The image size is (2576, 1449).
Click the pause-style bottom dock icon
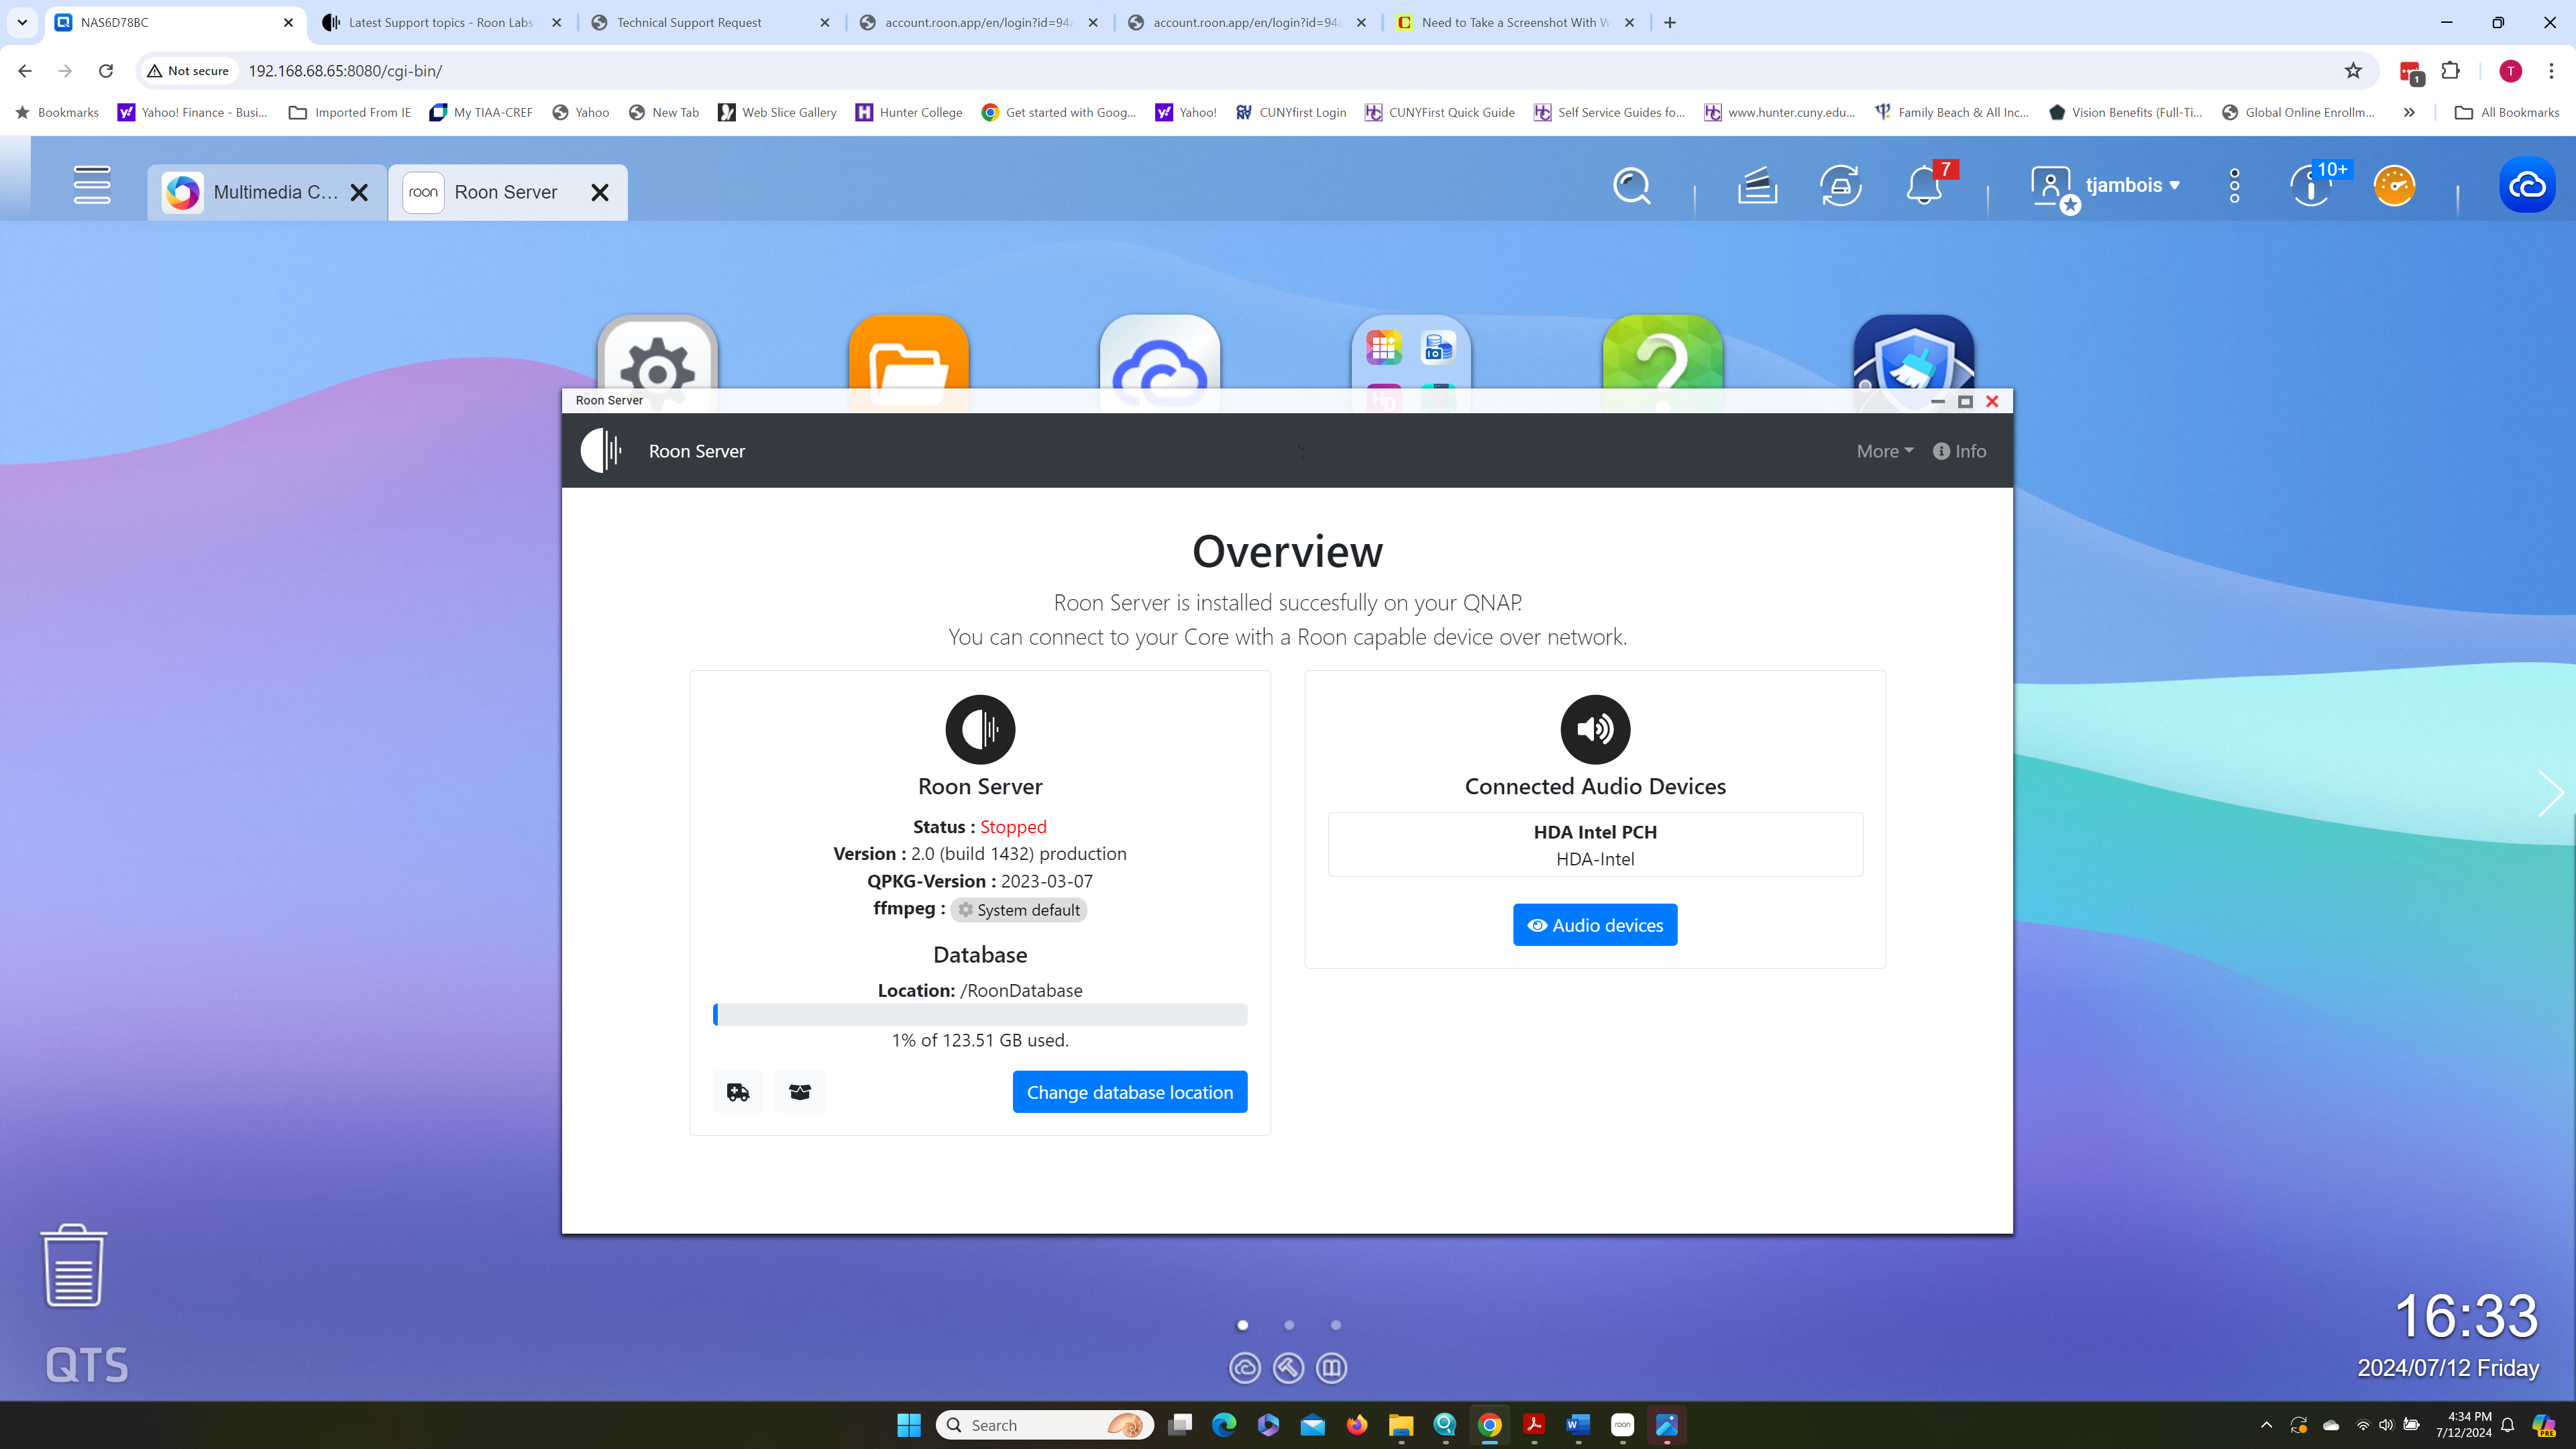(1331, 1368)
